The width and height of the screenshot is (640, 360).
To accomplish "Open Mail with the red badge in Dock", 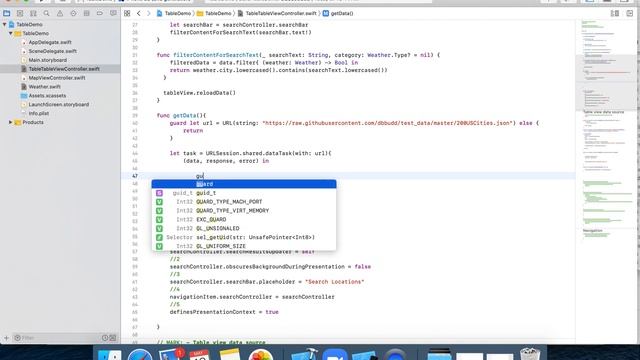I will (171, 354).
